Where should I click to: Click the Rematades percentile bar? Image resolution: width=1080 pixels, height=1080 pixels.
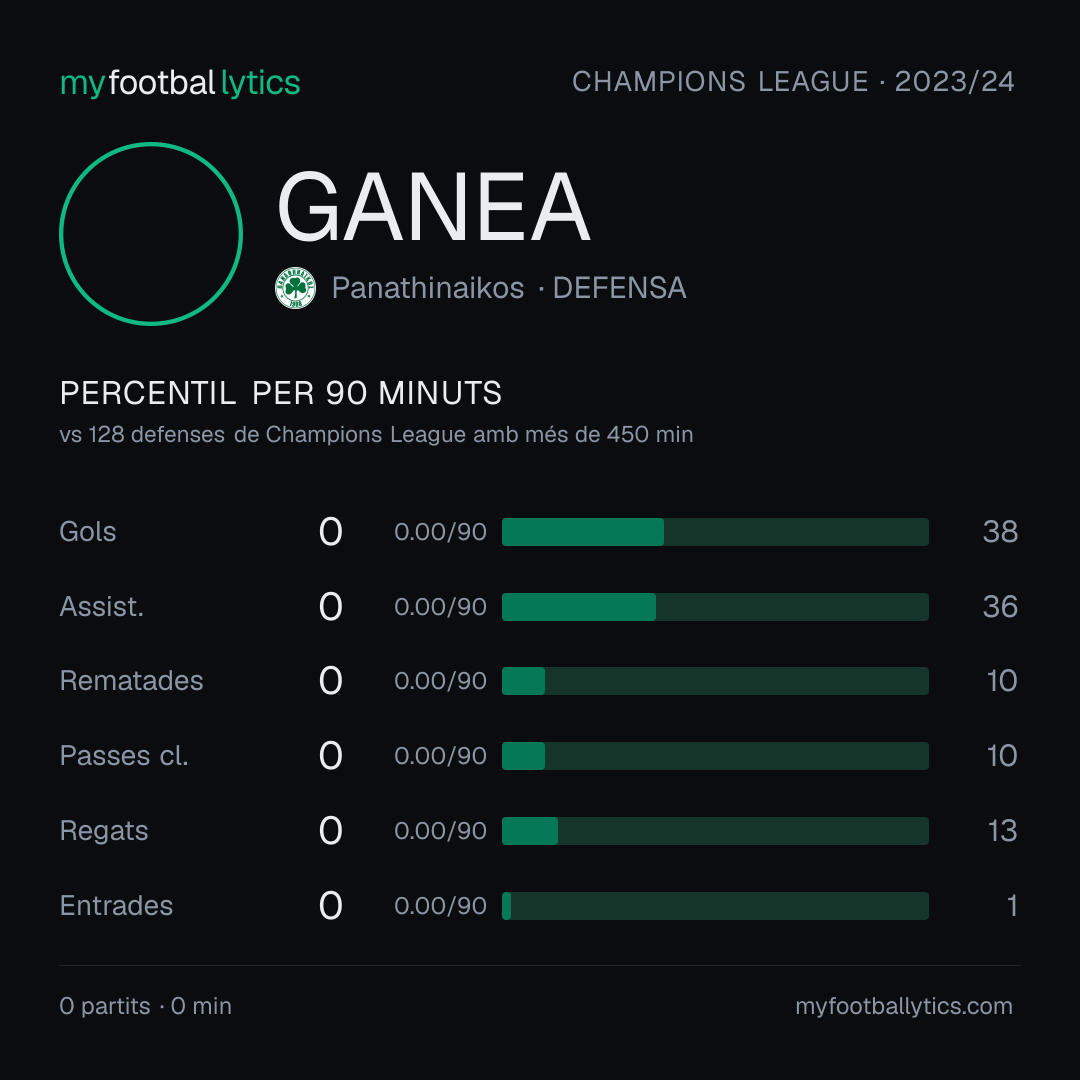(x=715, y=681)
